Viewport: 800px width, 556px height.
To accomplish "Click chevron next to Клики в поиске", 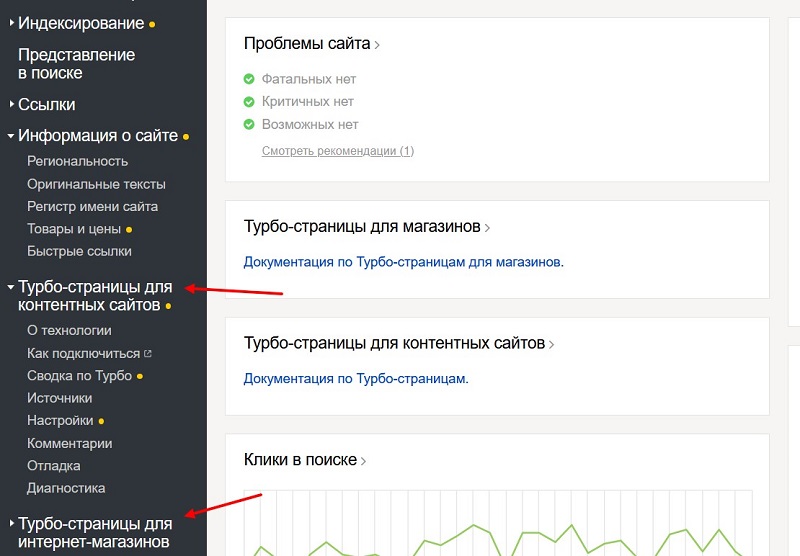I will click(x=364, y=461).
